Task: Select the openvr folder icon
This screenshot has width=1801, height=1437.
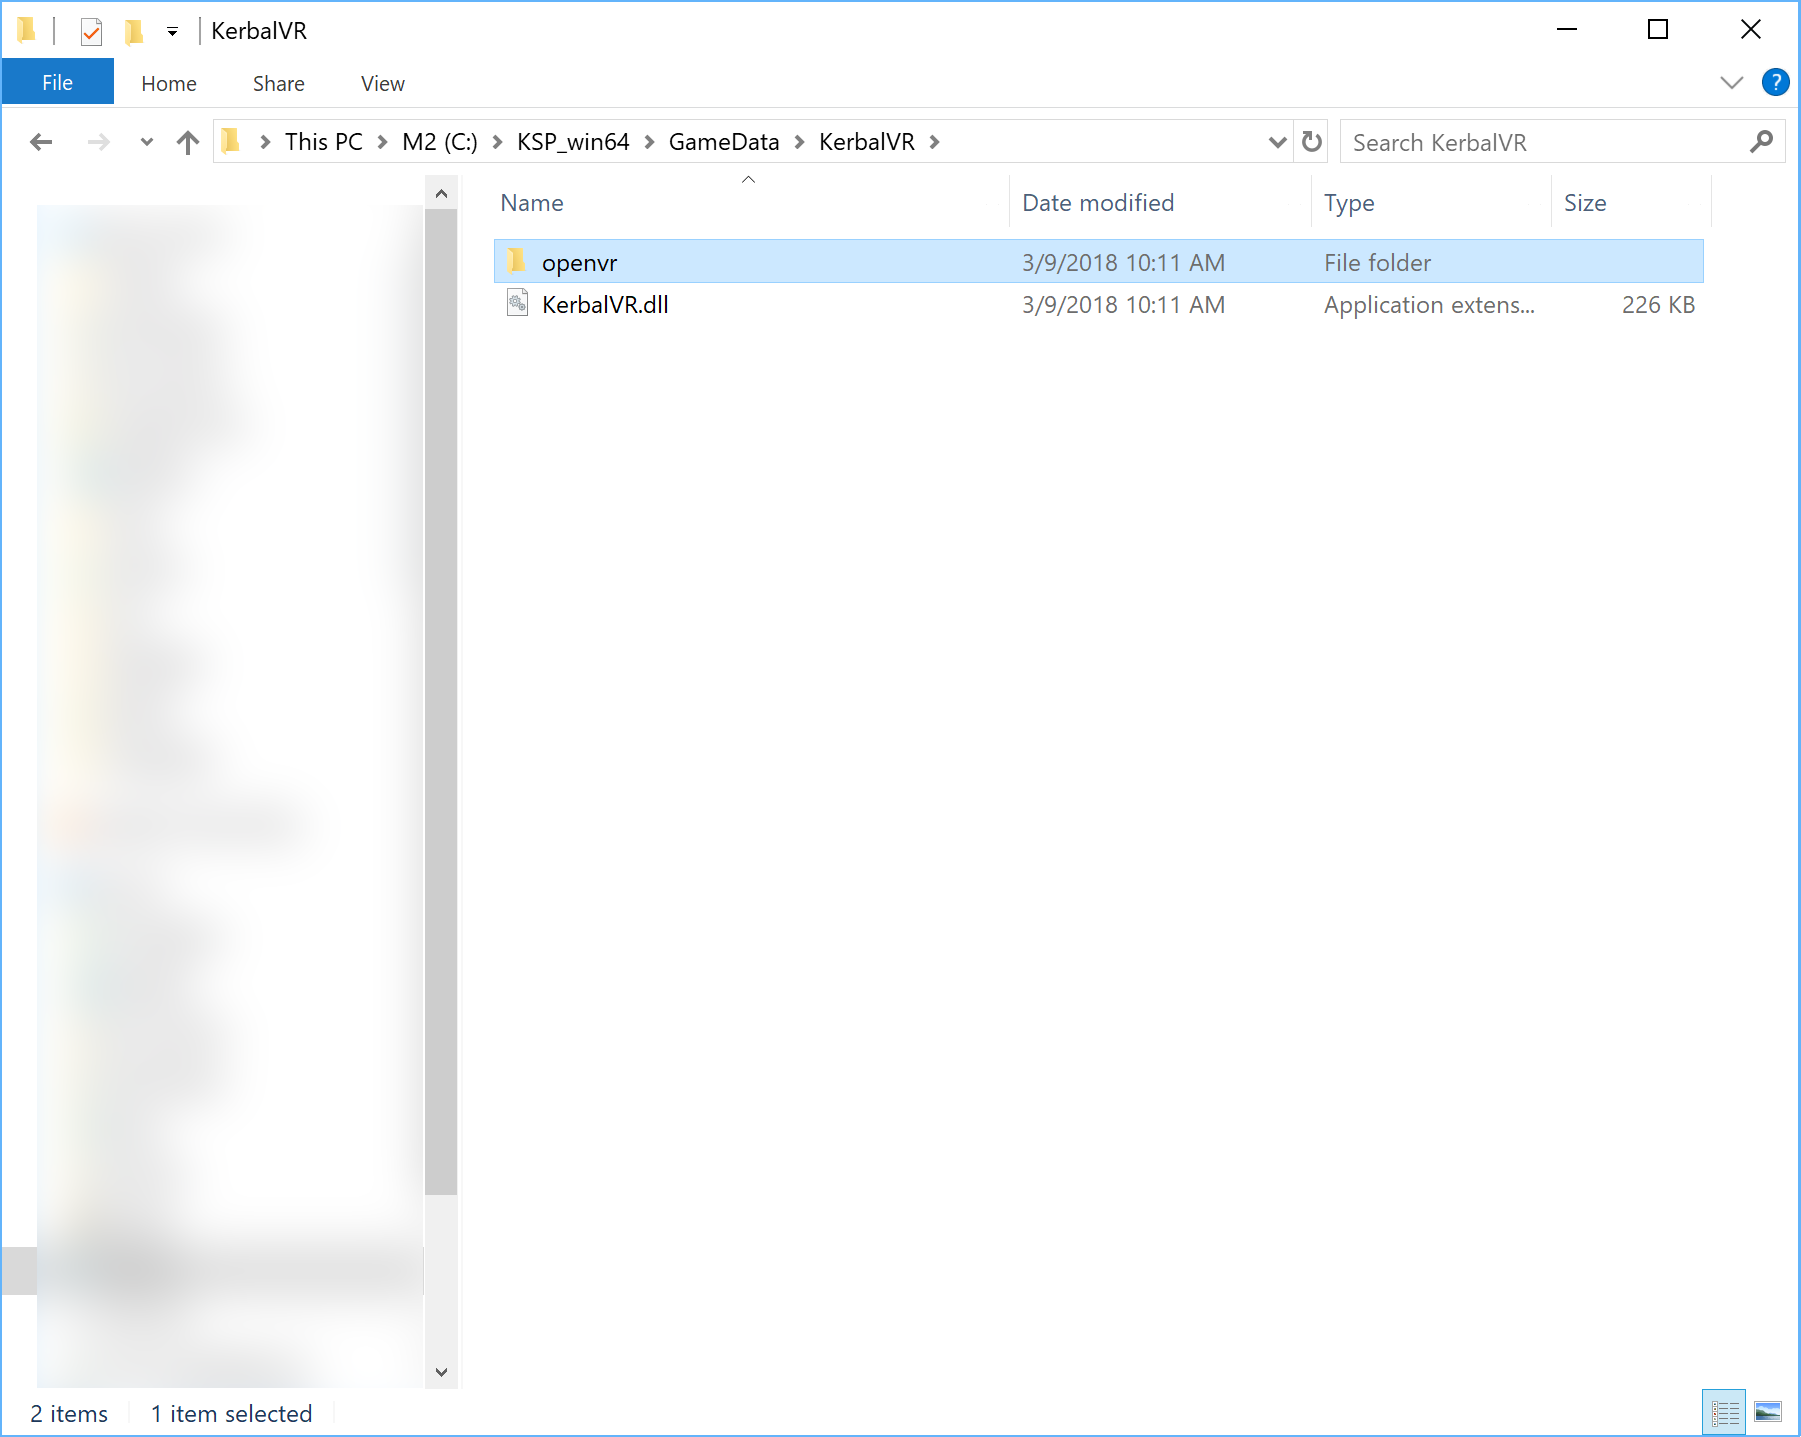Action: tap(517, 261)
